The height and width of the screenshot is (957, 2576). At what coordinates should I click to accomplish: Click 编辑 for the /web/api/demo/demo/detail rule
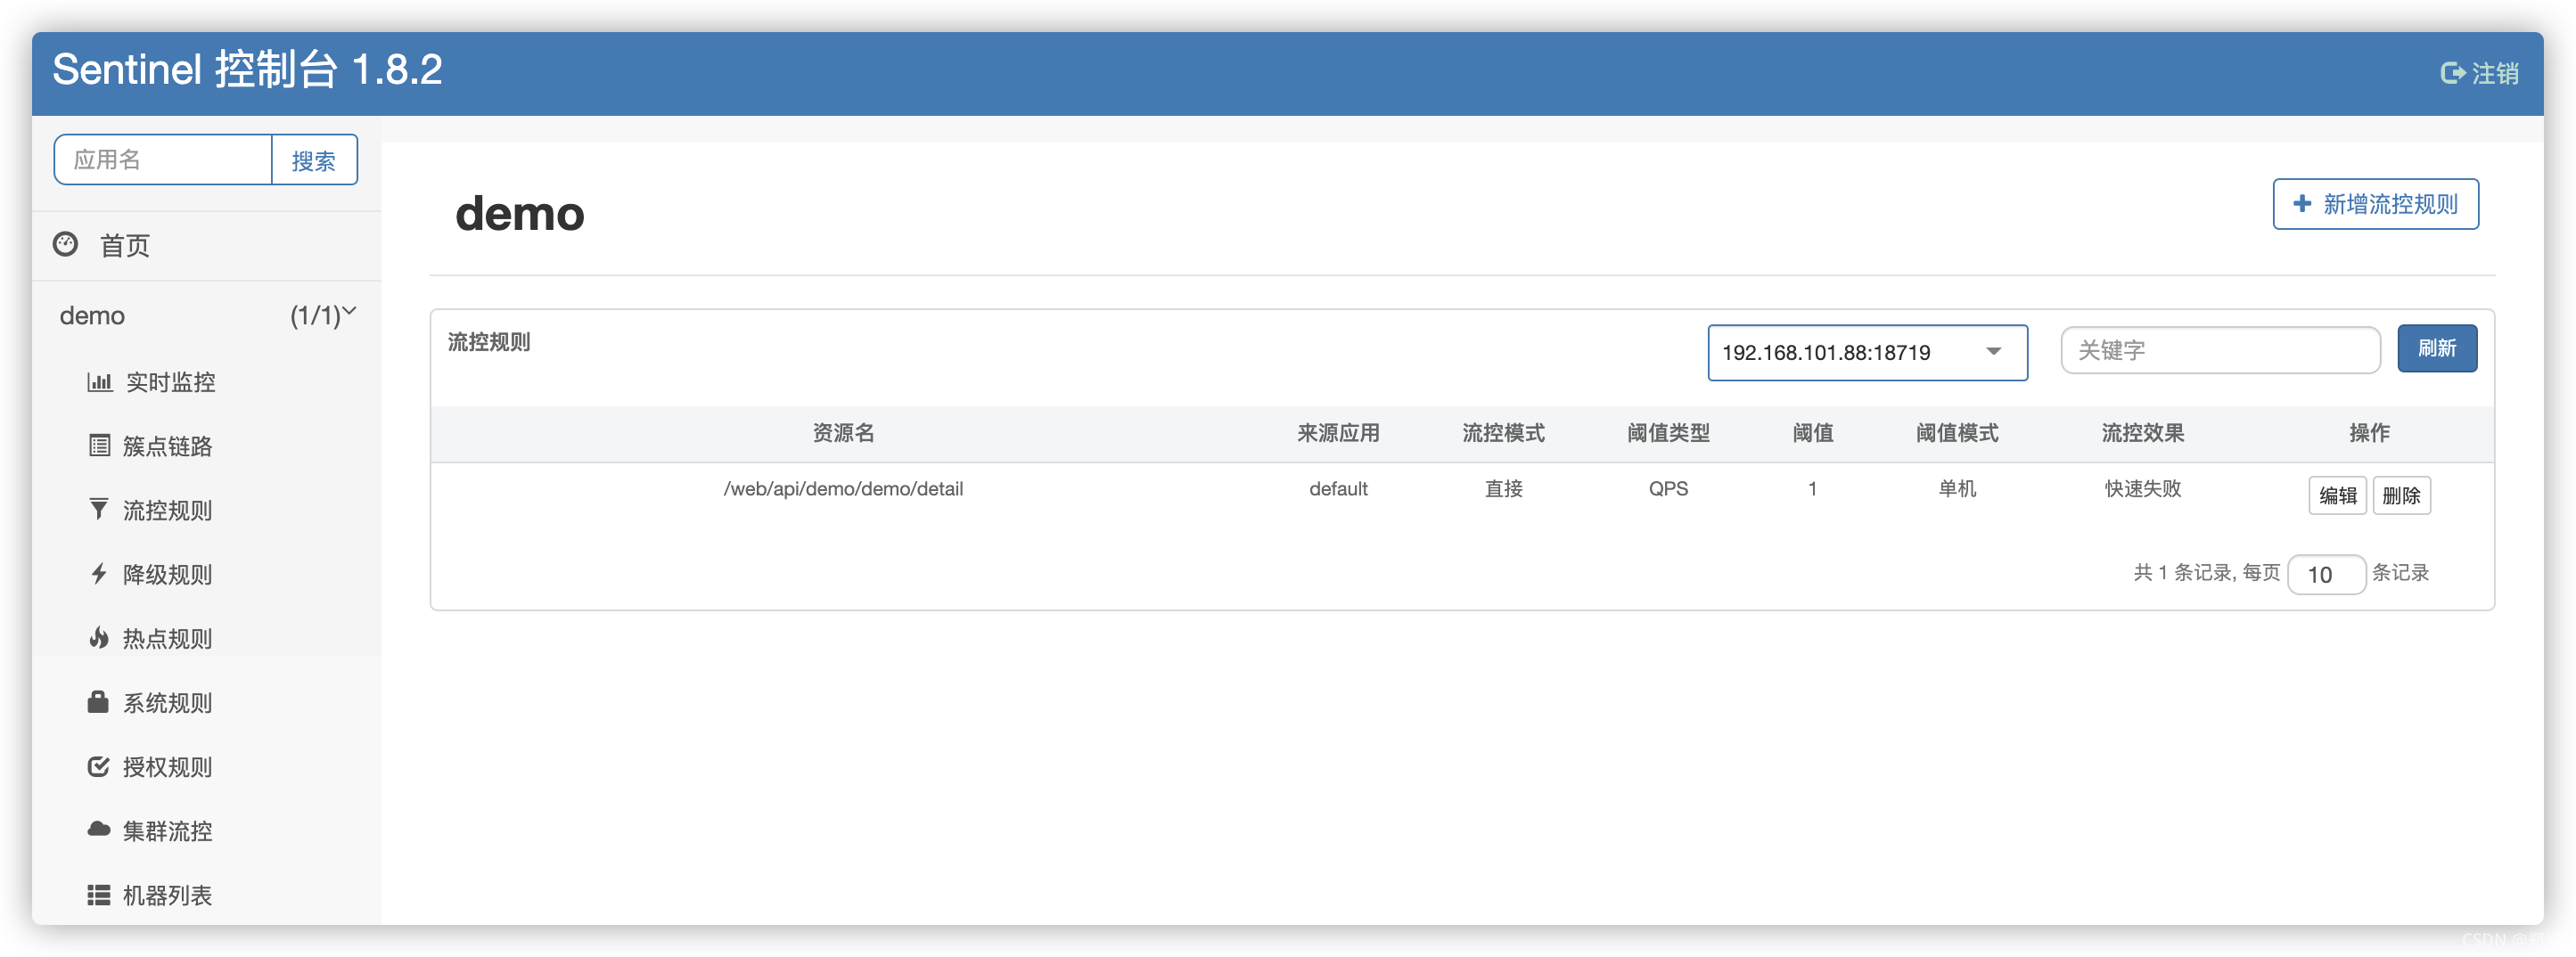(x=2337, y=495)
